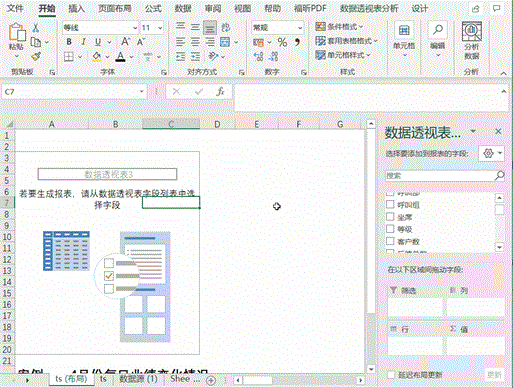Open the PivotTable field settings gear dropdown
Viewport: 513px width, 388px height.
point(491,153)
